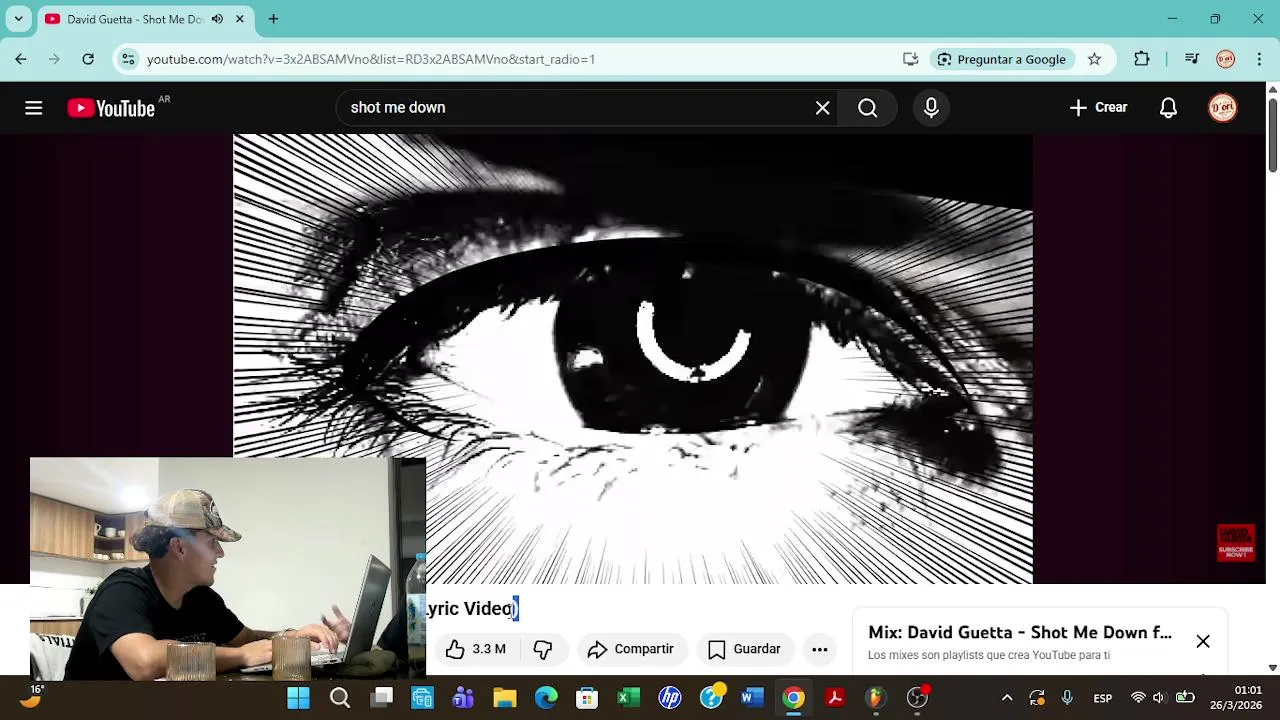This screenshot has height=720, width=1280.
Task: Start voice search with the microphone icon
Action: tap(931, 108)
